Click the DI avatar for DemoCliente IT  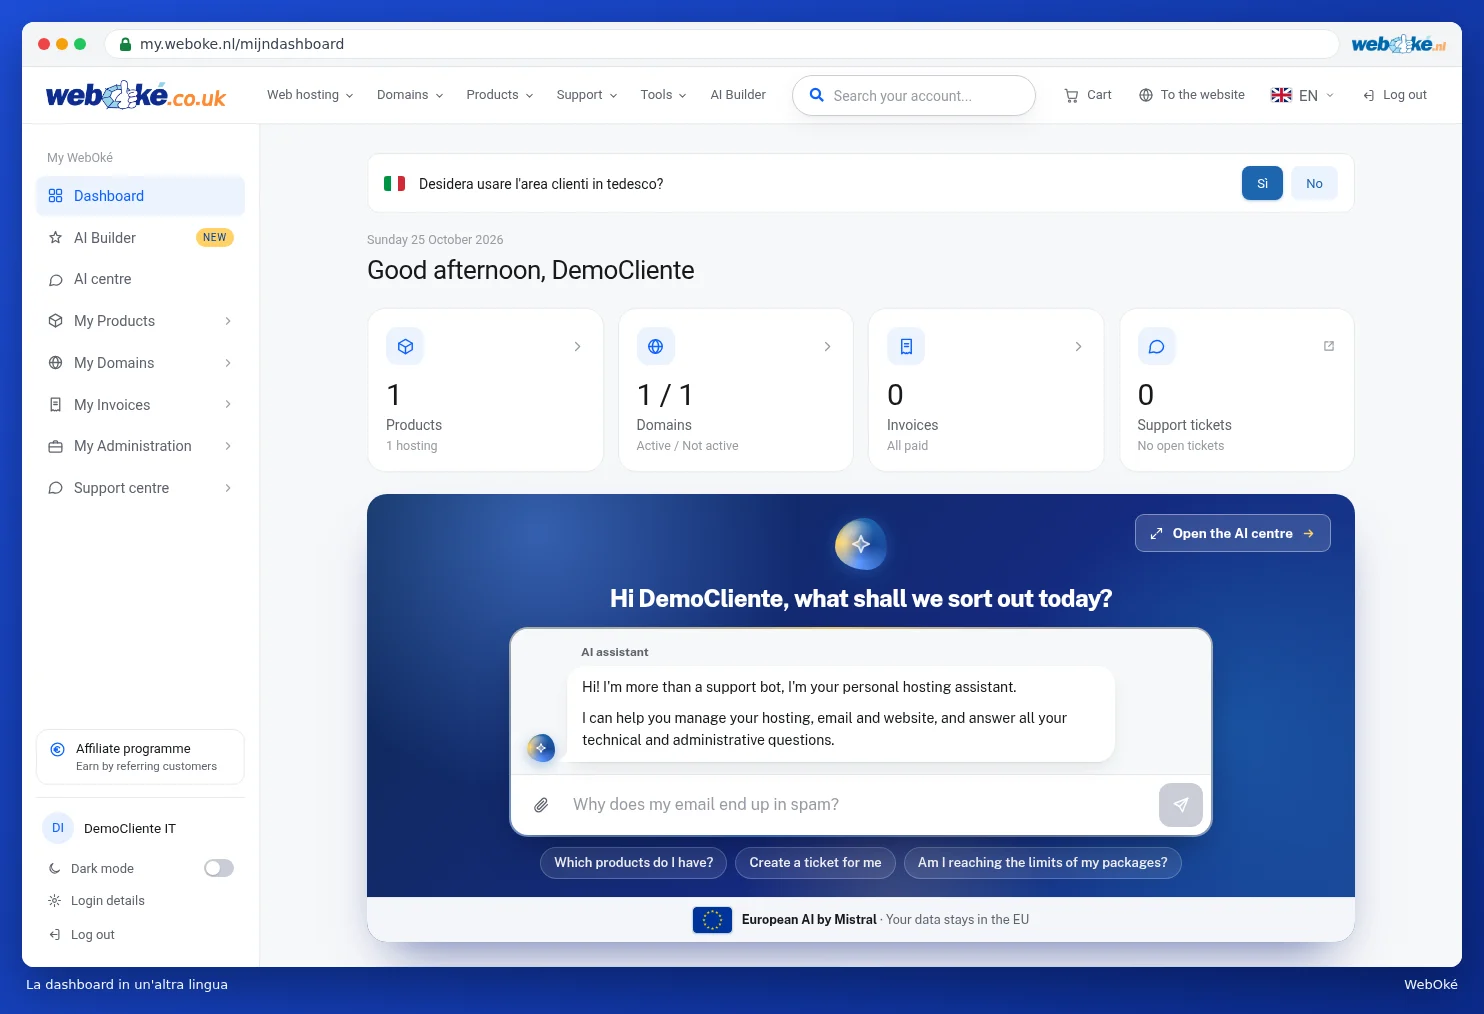(x=58, y=828)
